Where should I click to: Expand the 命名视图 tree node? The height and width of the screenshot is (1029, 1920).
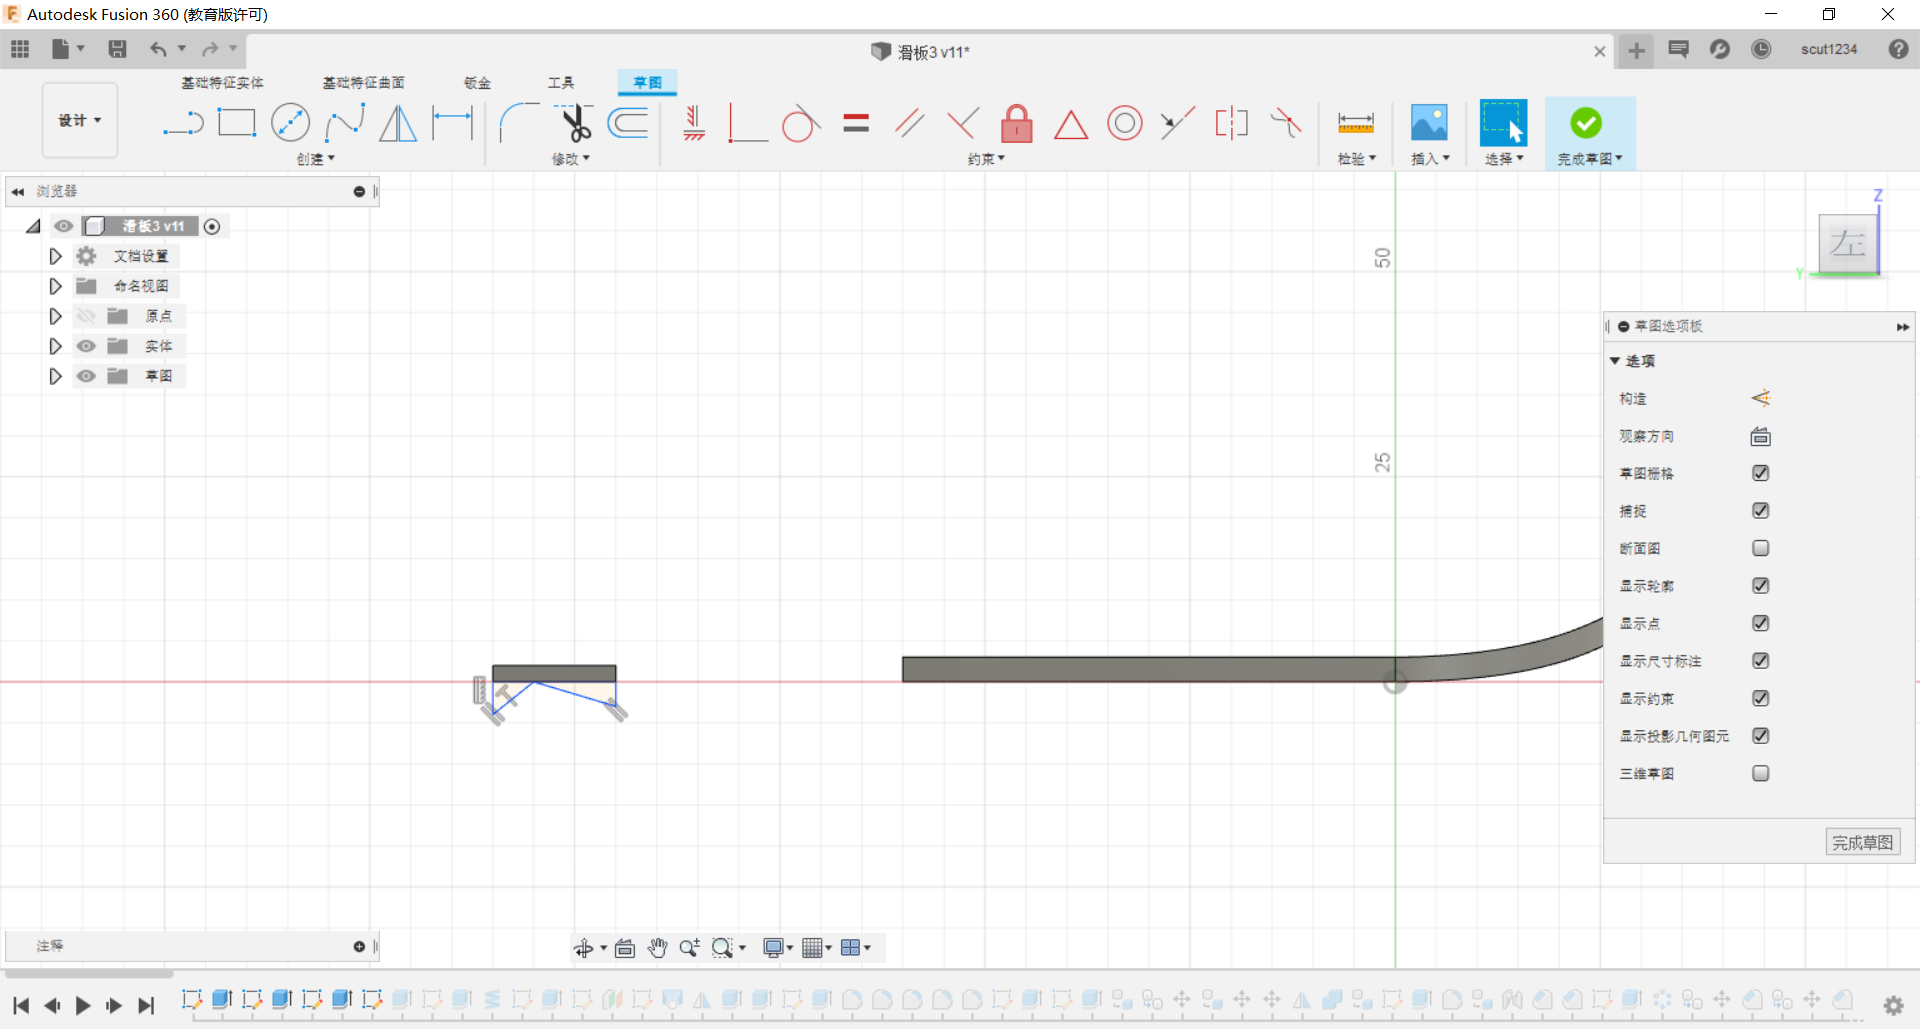point(56,286)
